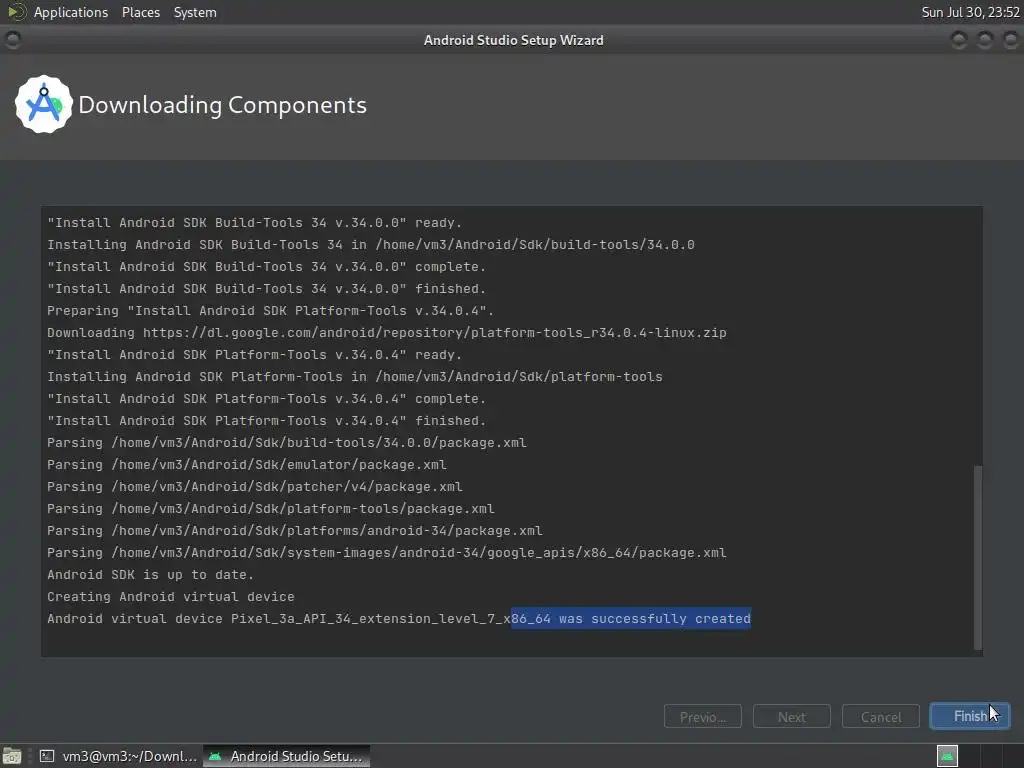Click the log panel vertical scrollbar
The height and width of the screenshot is (768, 1024).
point(978,557)
